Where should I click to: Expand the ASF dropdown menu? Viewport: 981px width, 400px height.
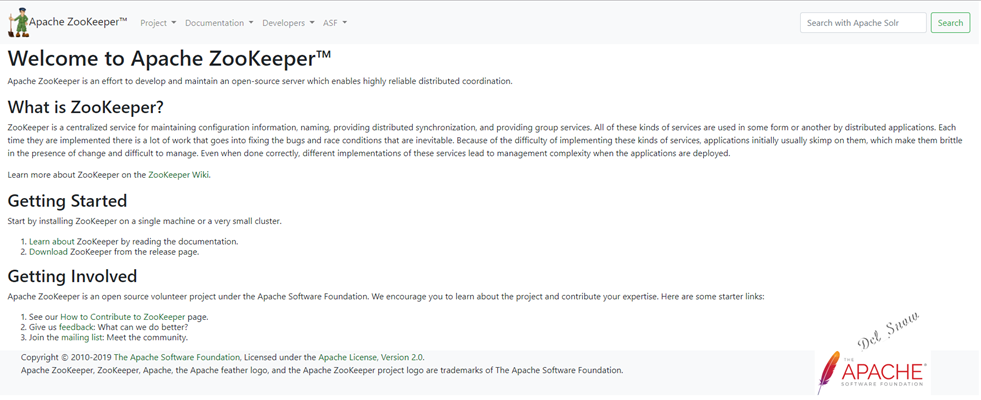point(335,23)
